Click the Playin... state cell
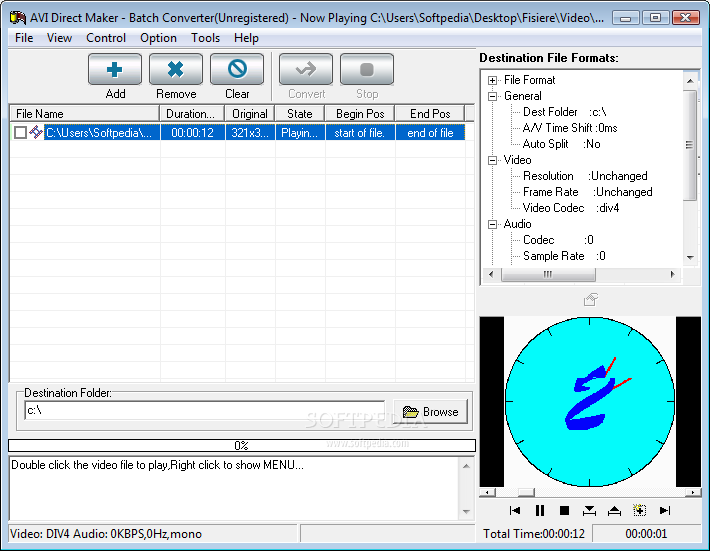Viewport: 710px width, 551px height. (300, 133)
